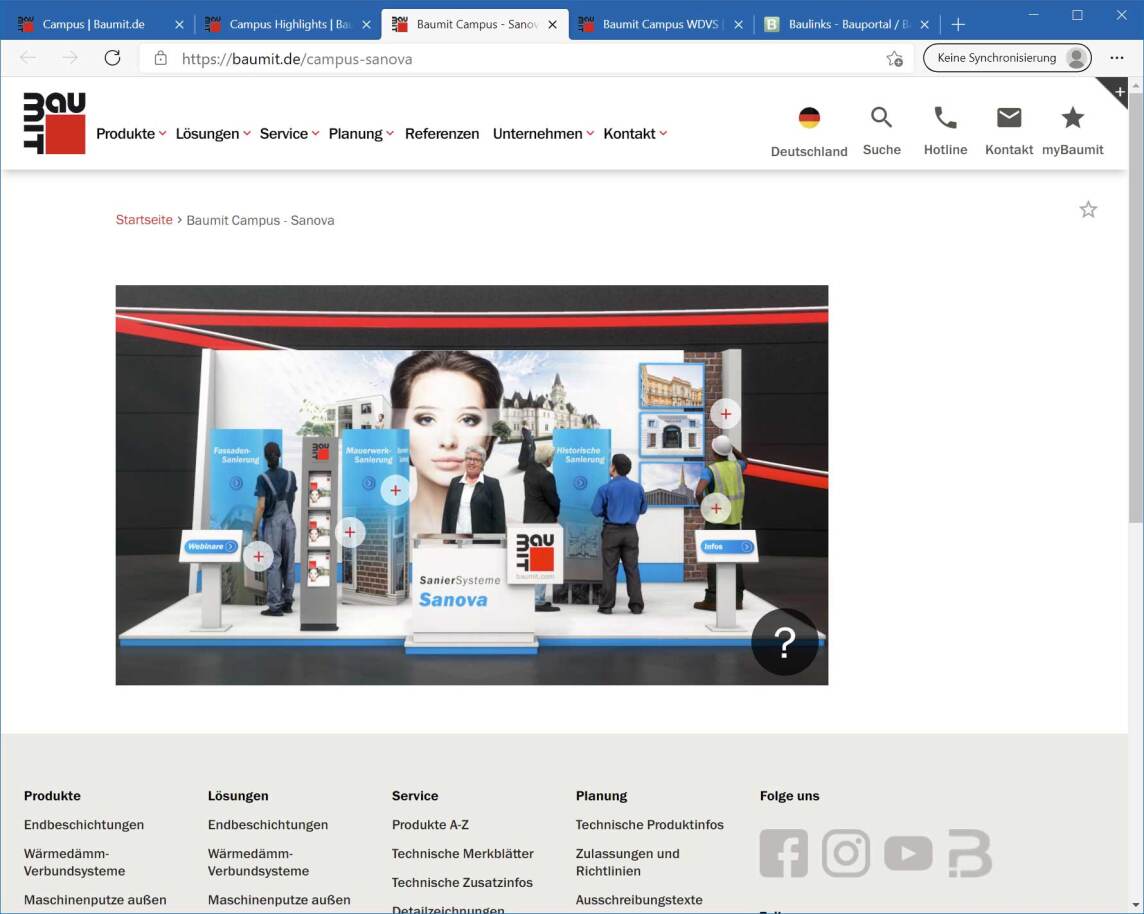Click the plus hotspot next to brochure stand
Viewport: 1144px width, 914px height.
pyautogui.click(x=349, y=532)
